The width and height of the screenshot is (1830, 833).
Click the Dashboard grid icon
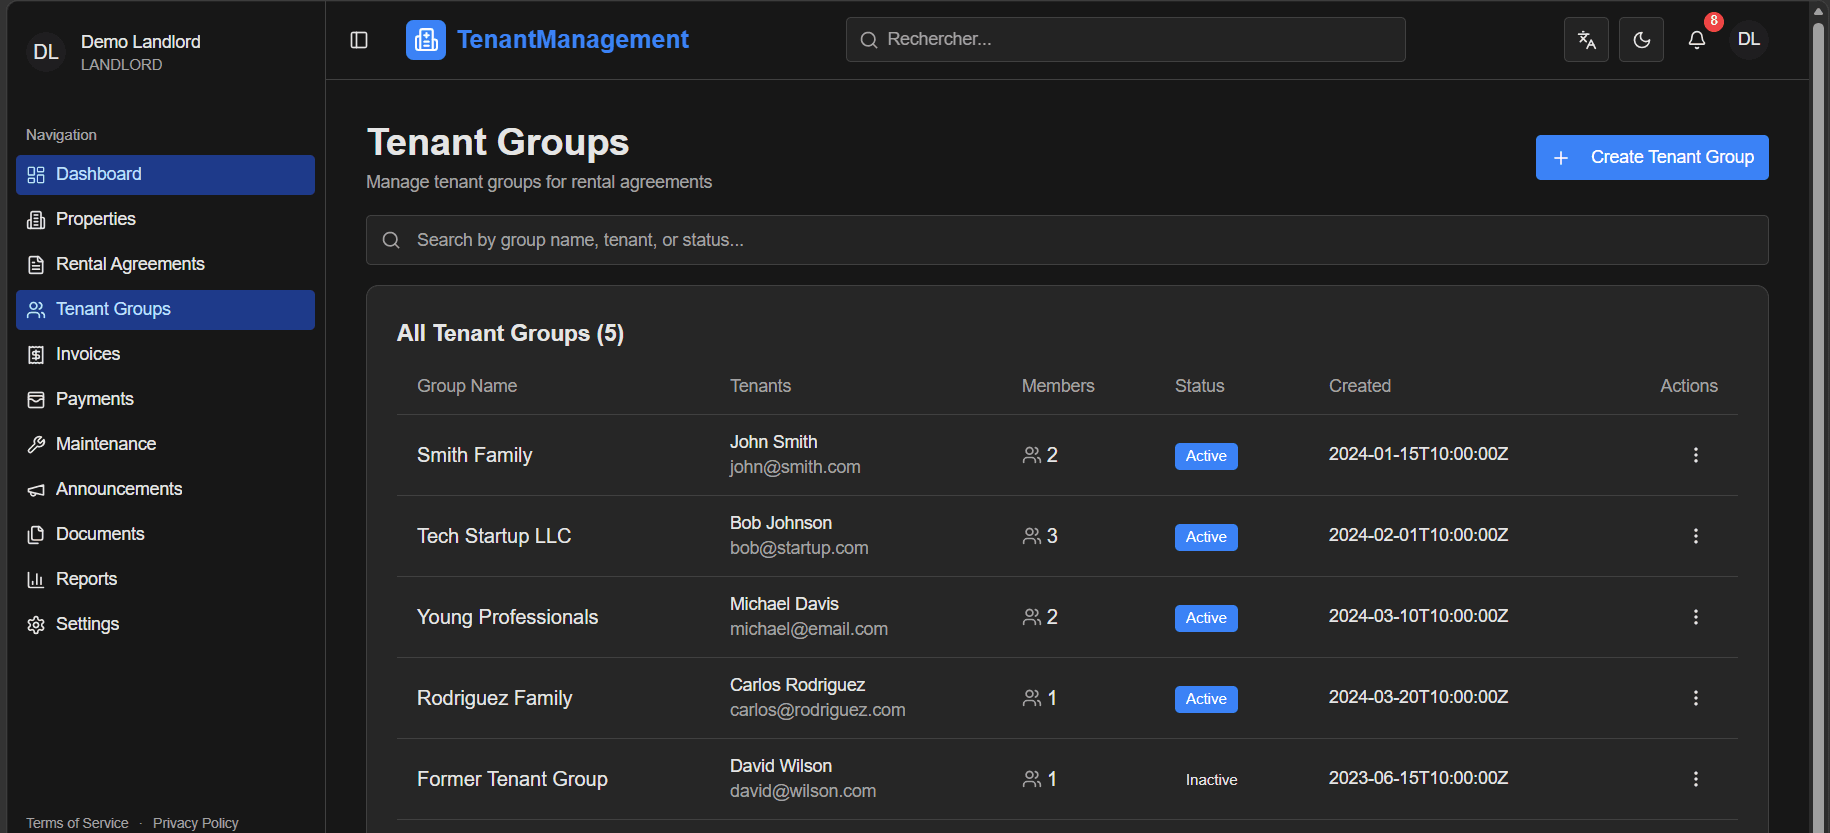[x=36, y=175]
